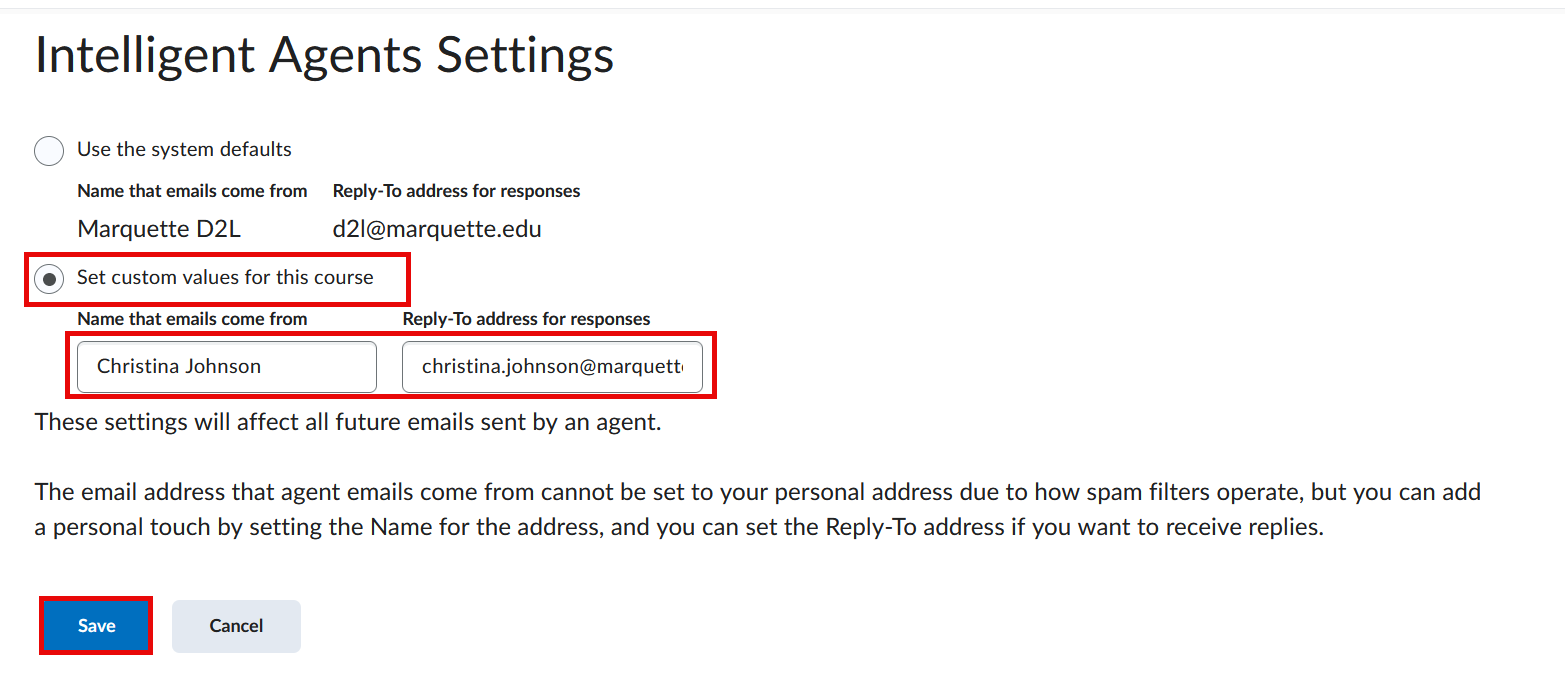Focus the Christina Johnson name input field
The image size is (1565, 687).
pos(226,367)
